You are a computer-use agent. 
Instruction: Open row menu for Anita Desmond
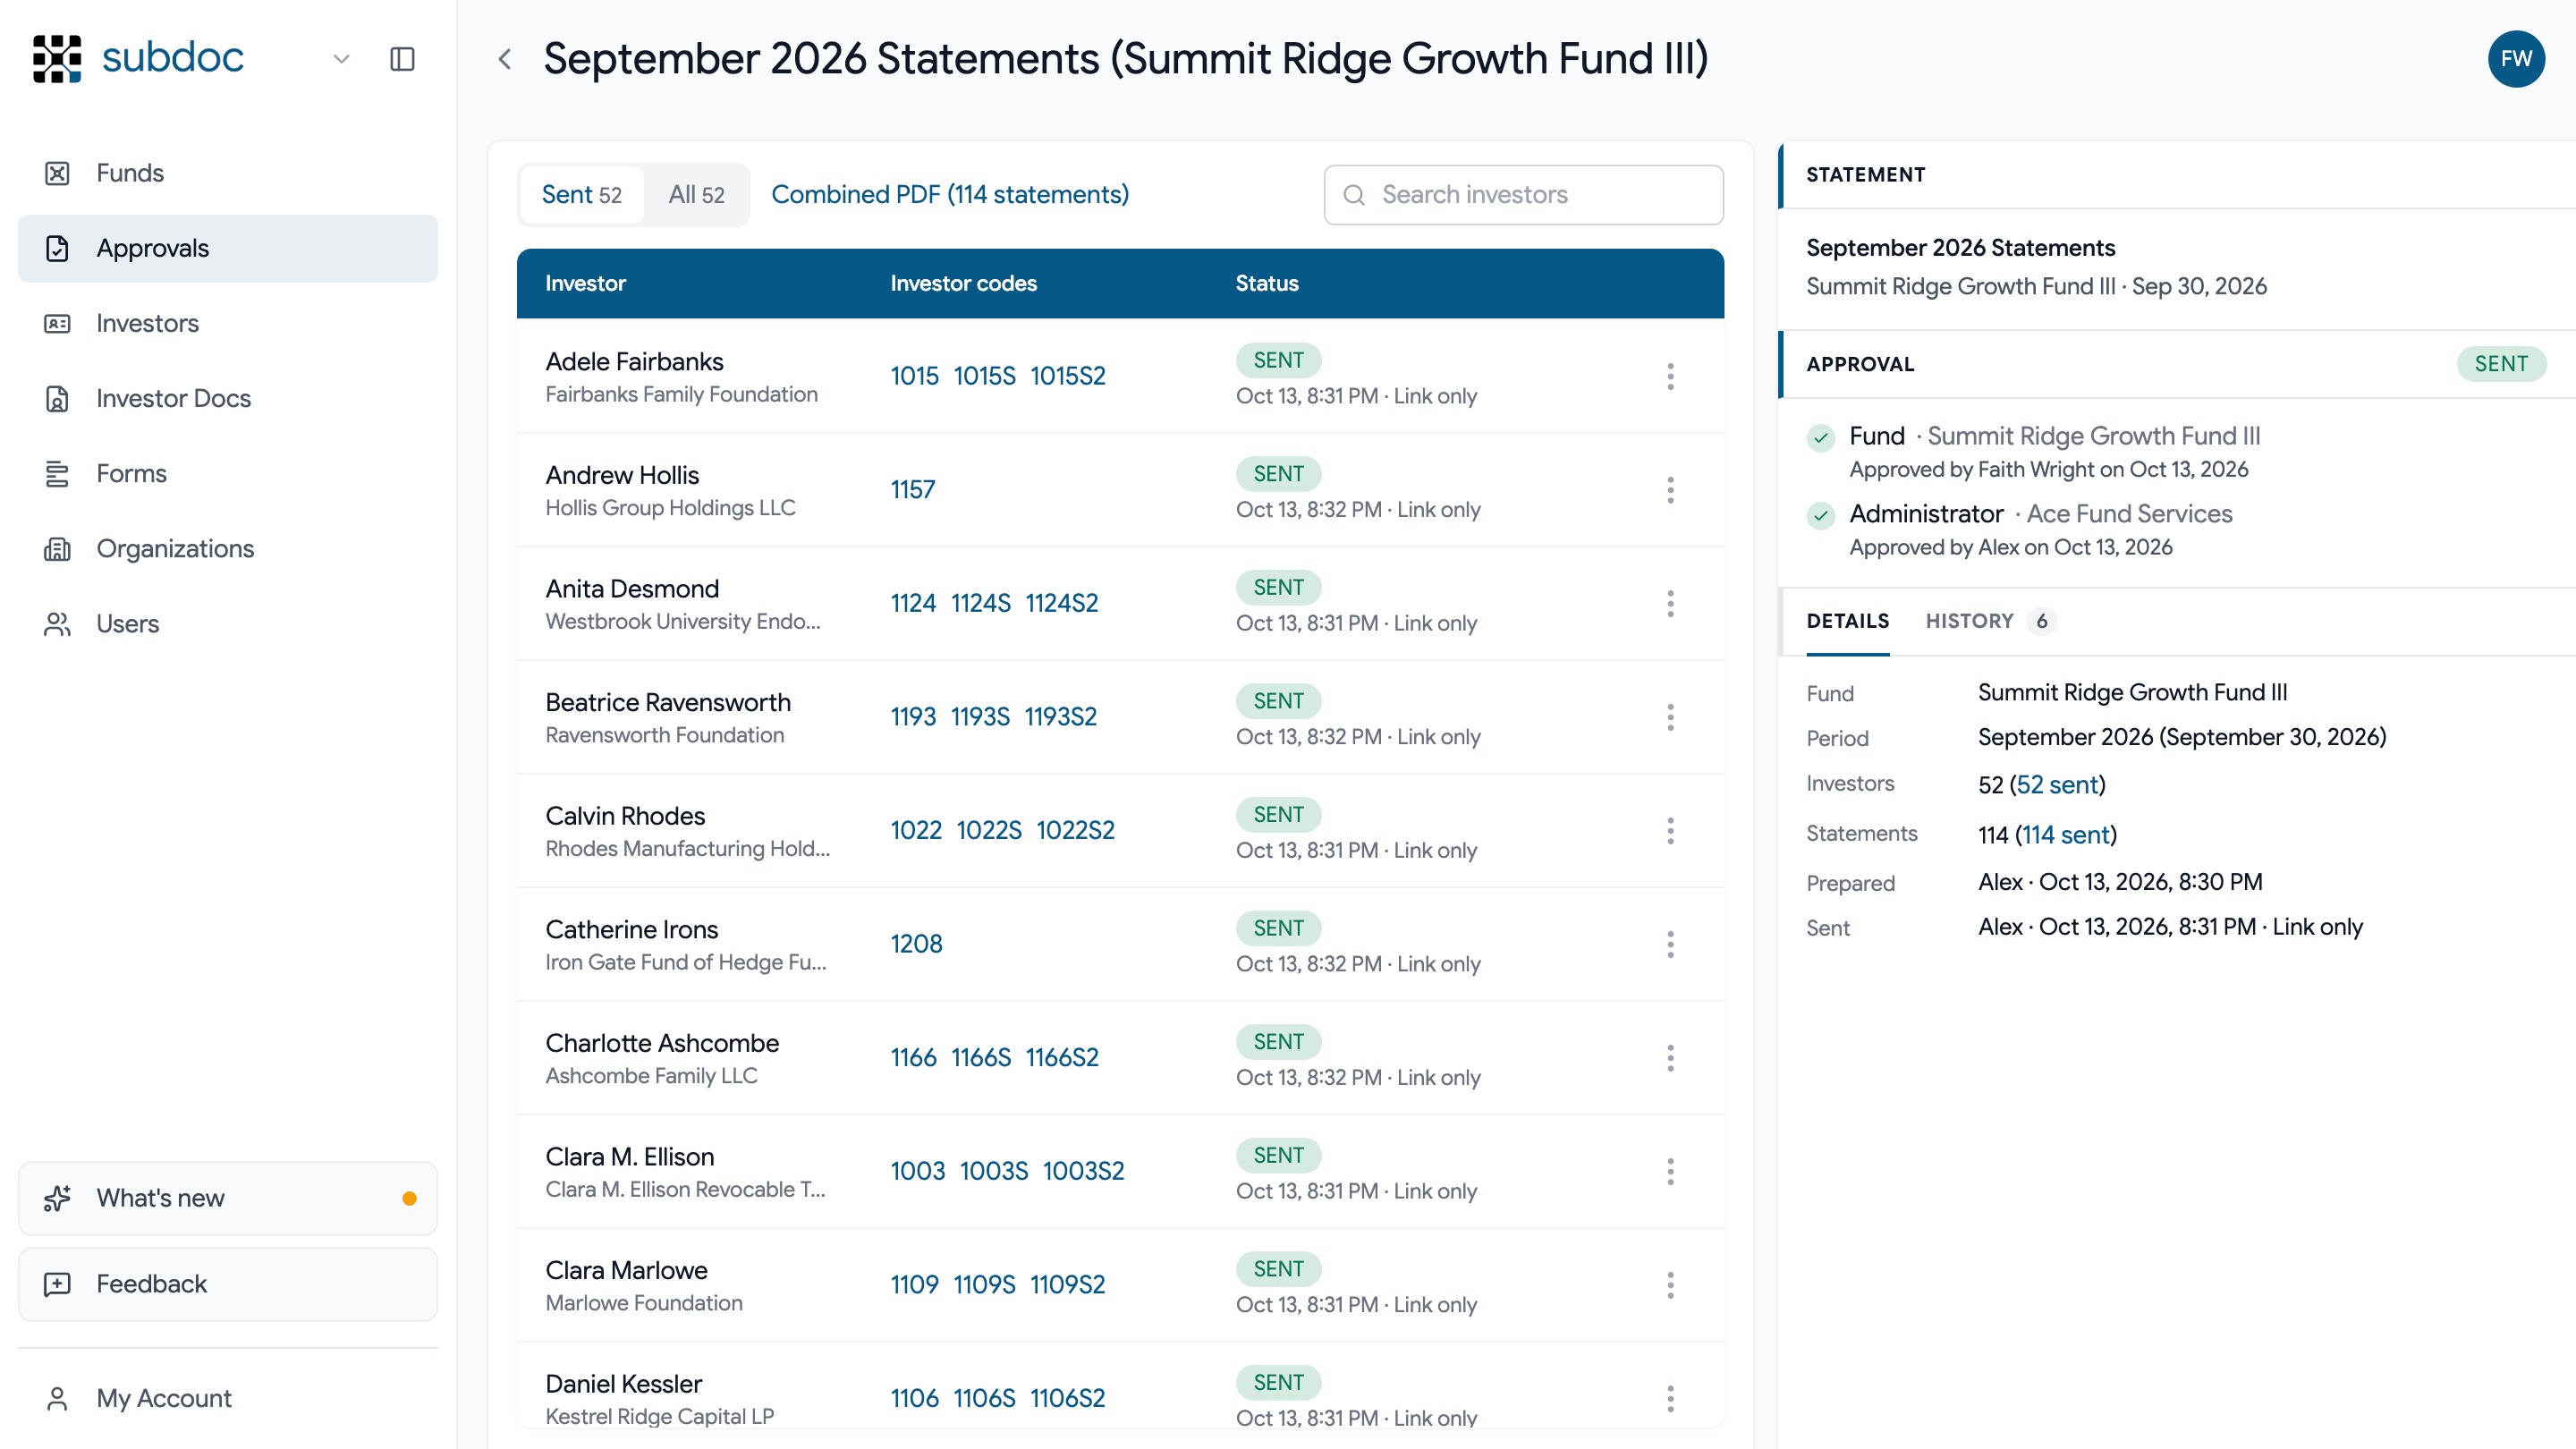[x=1670, y=603]
